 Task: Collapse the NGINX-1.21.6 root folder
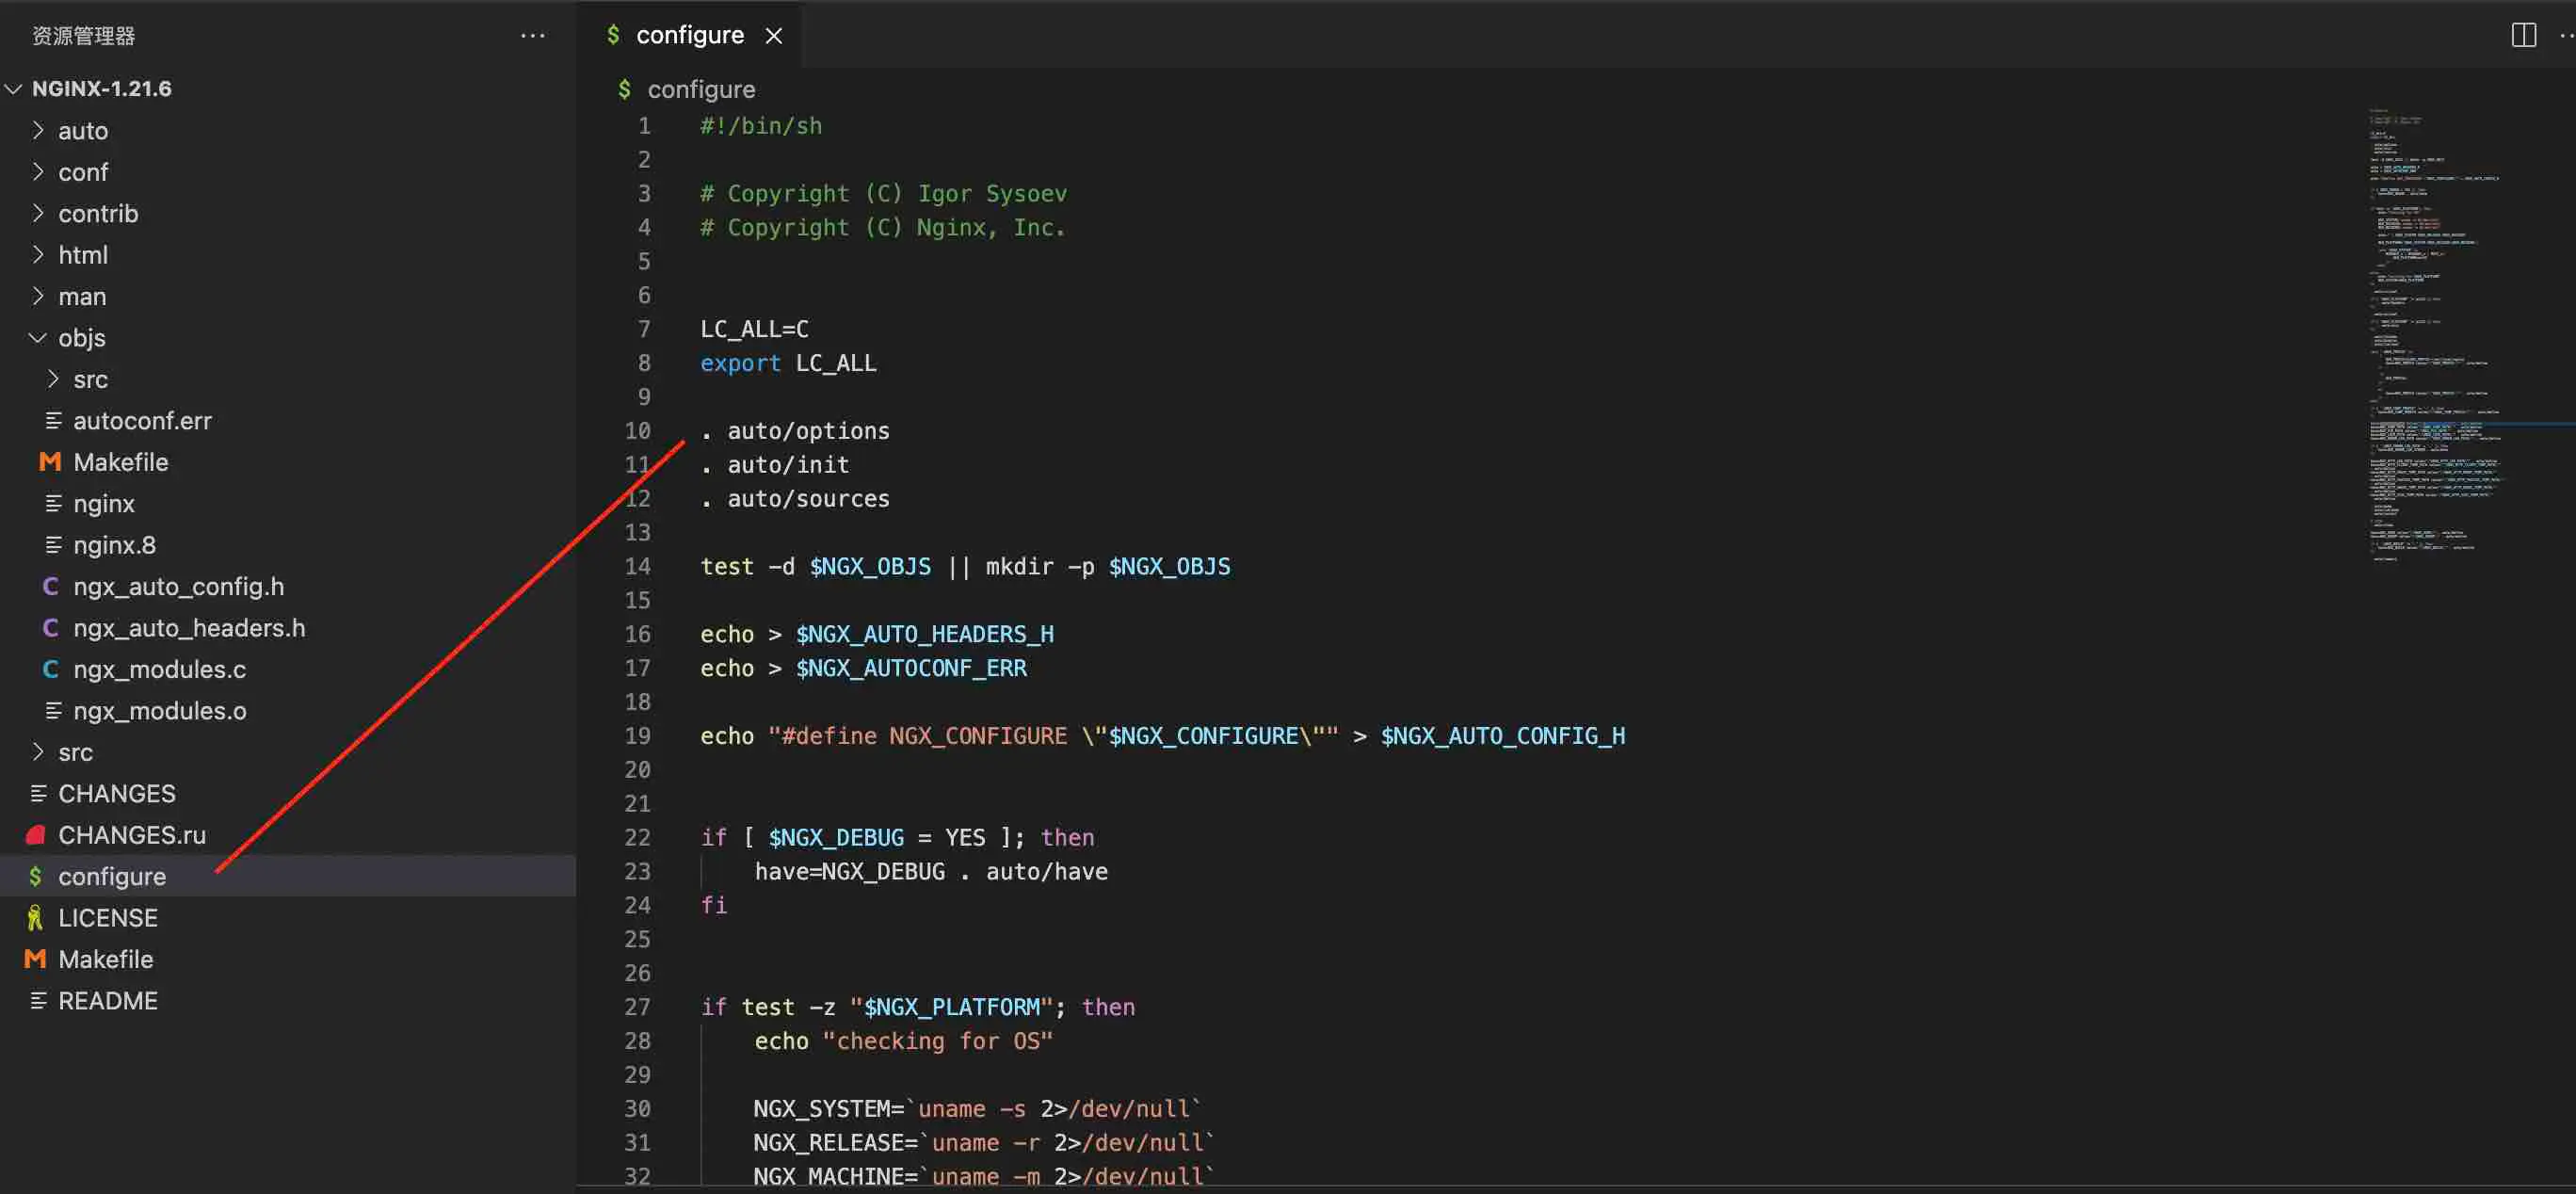click(14, 88)
